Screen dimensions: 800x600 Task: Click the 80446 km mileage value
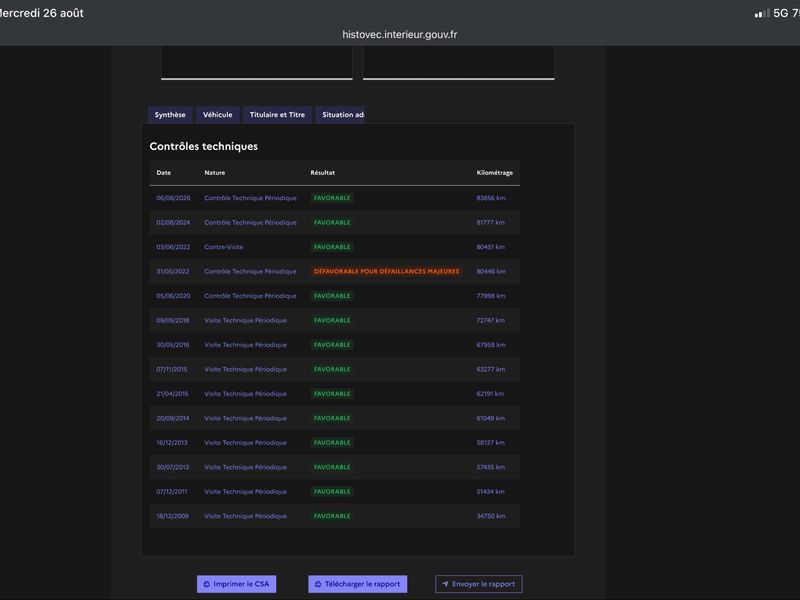[x=491, y=271]
